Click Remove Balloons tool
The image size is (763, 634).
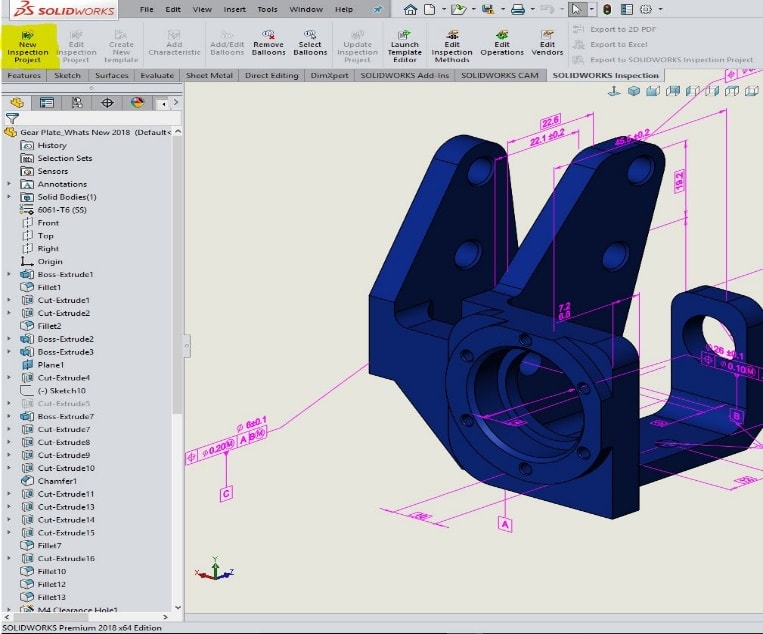tap(269, 43)
